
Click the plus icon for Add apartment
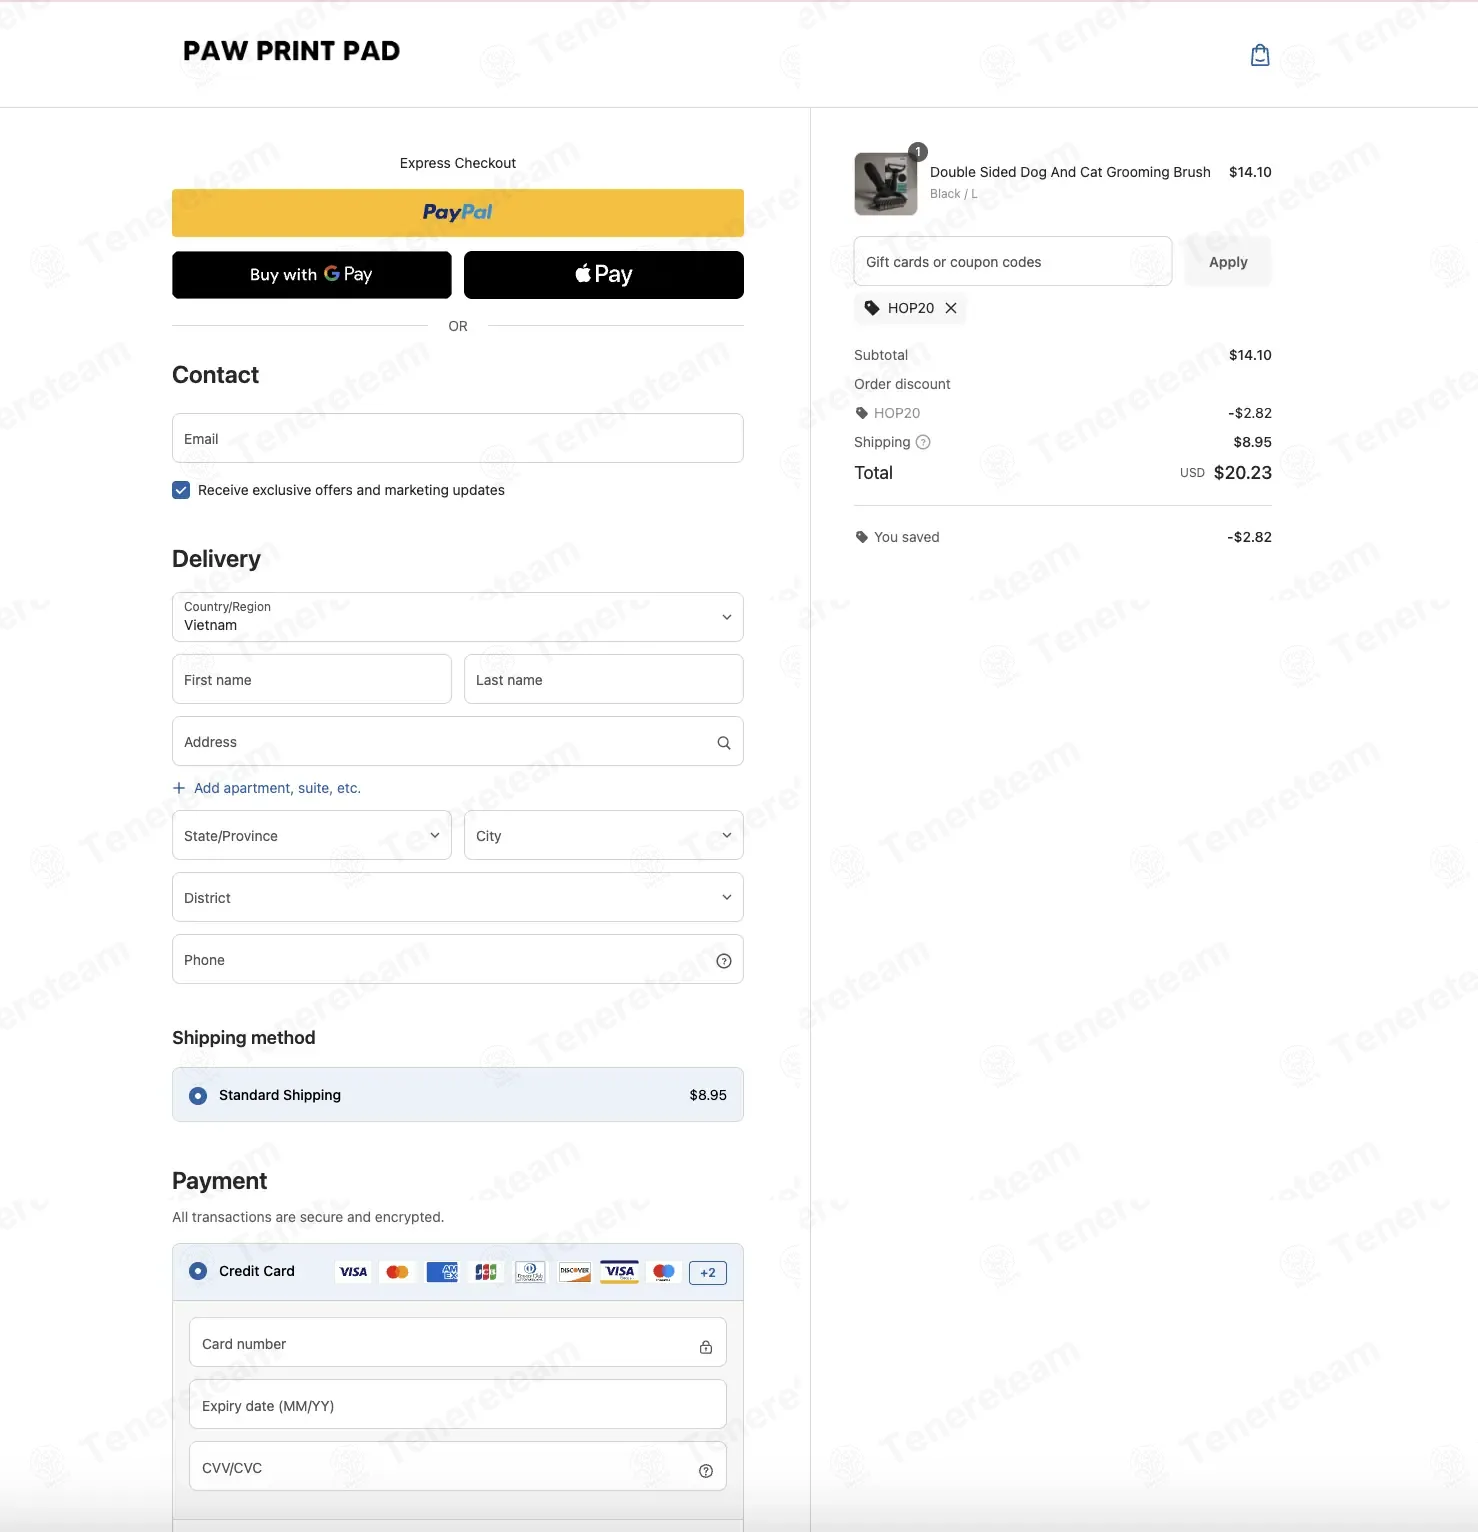(179, 788)
